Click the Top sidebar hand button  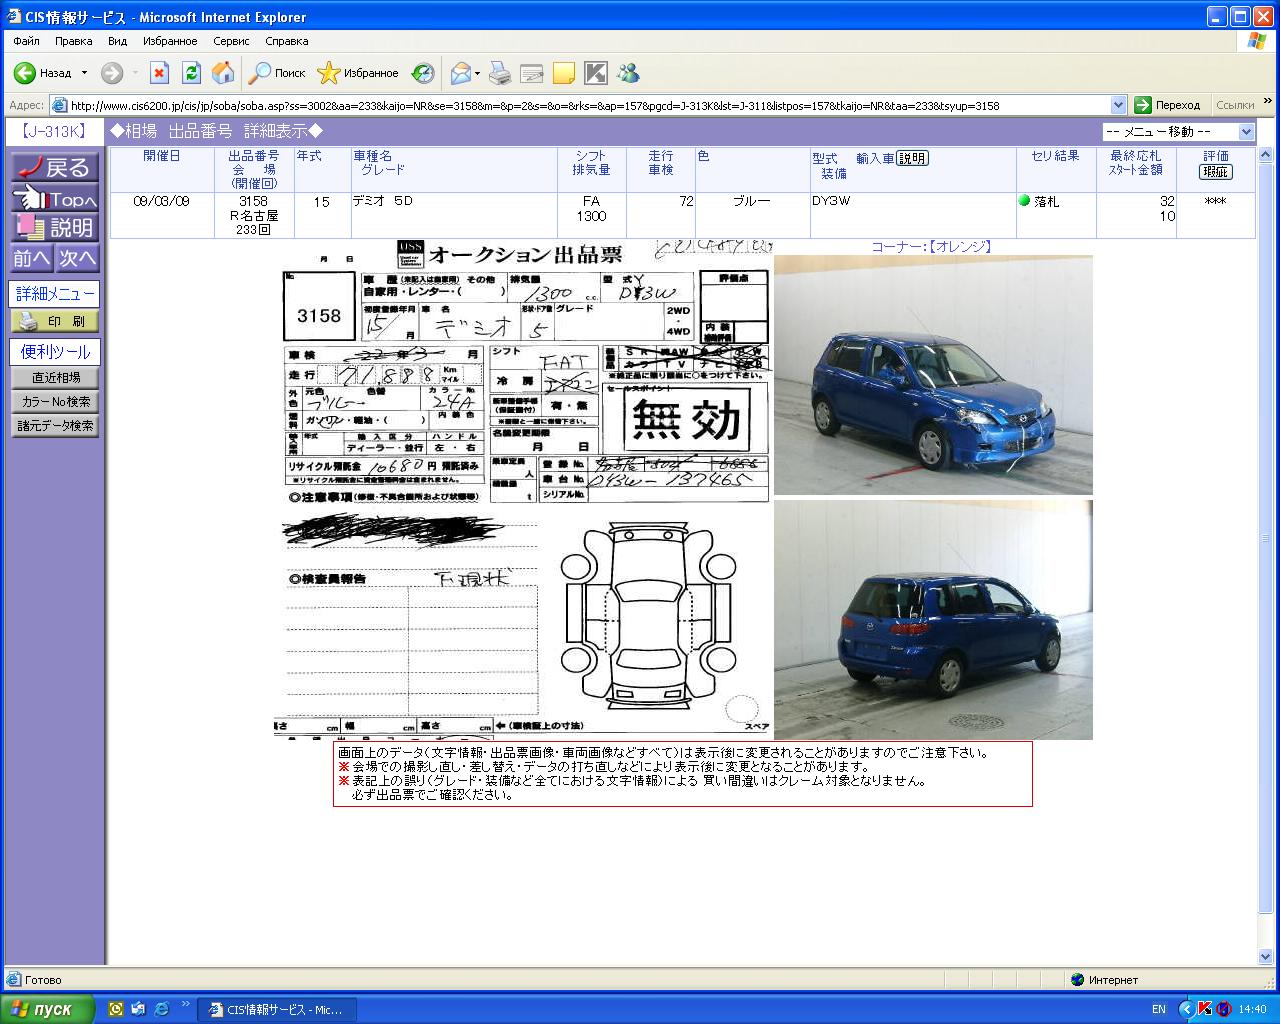[55, 198]
